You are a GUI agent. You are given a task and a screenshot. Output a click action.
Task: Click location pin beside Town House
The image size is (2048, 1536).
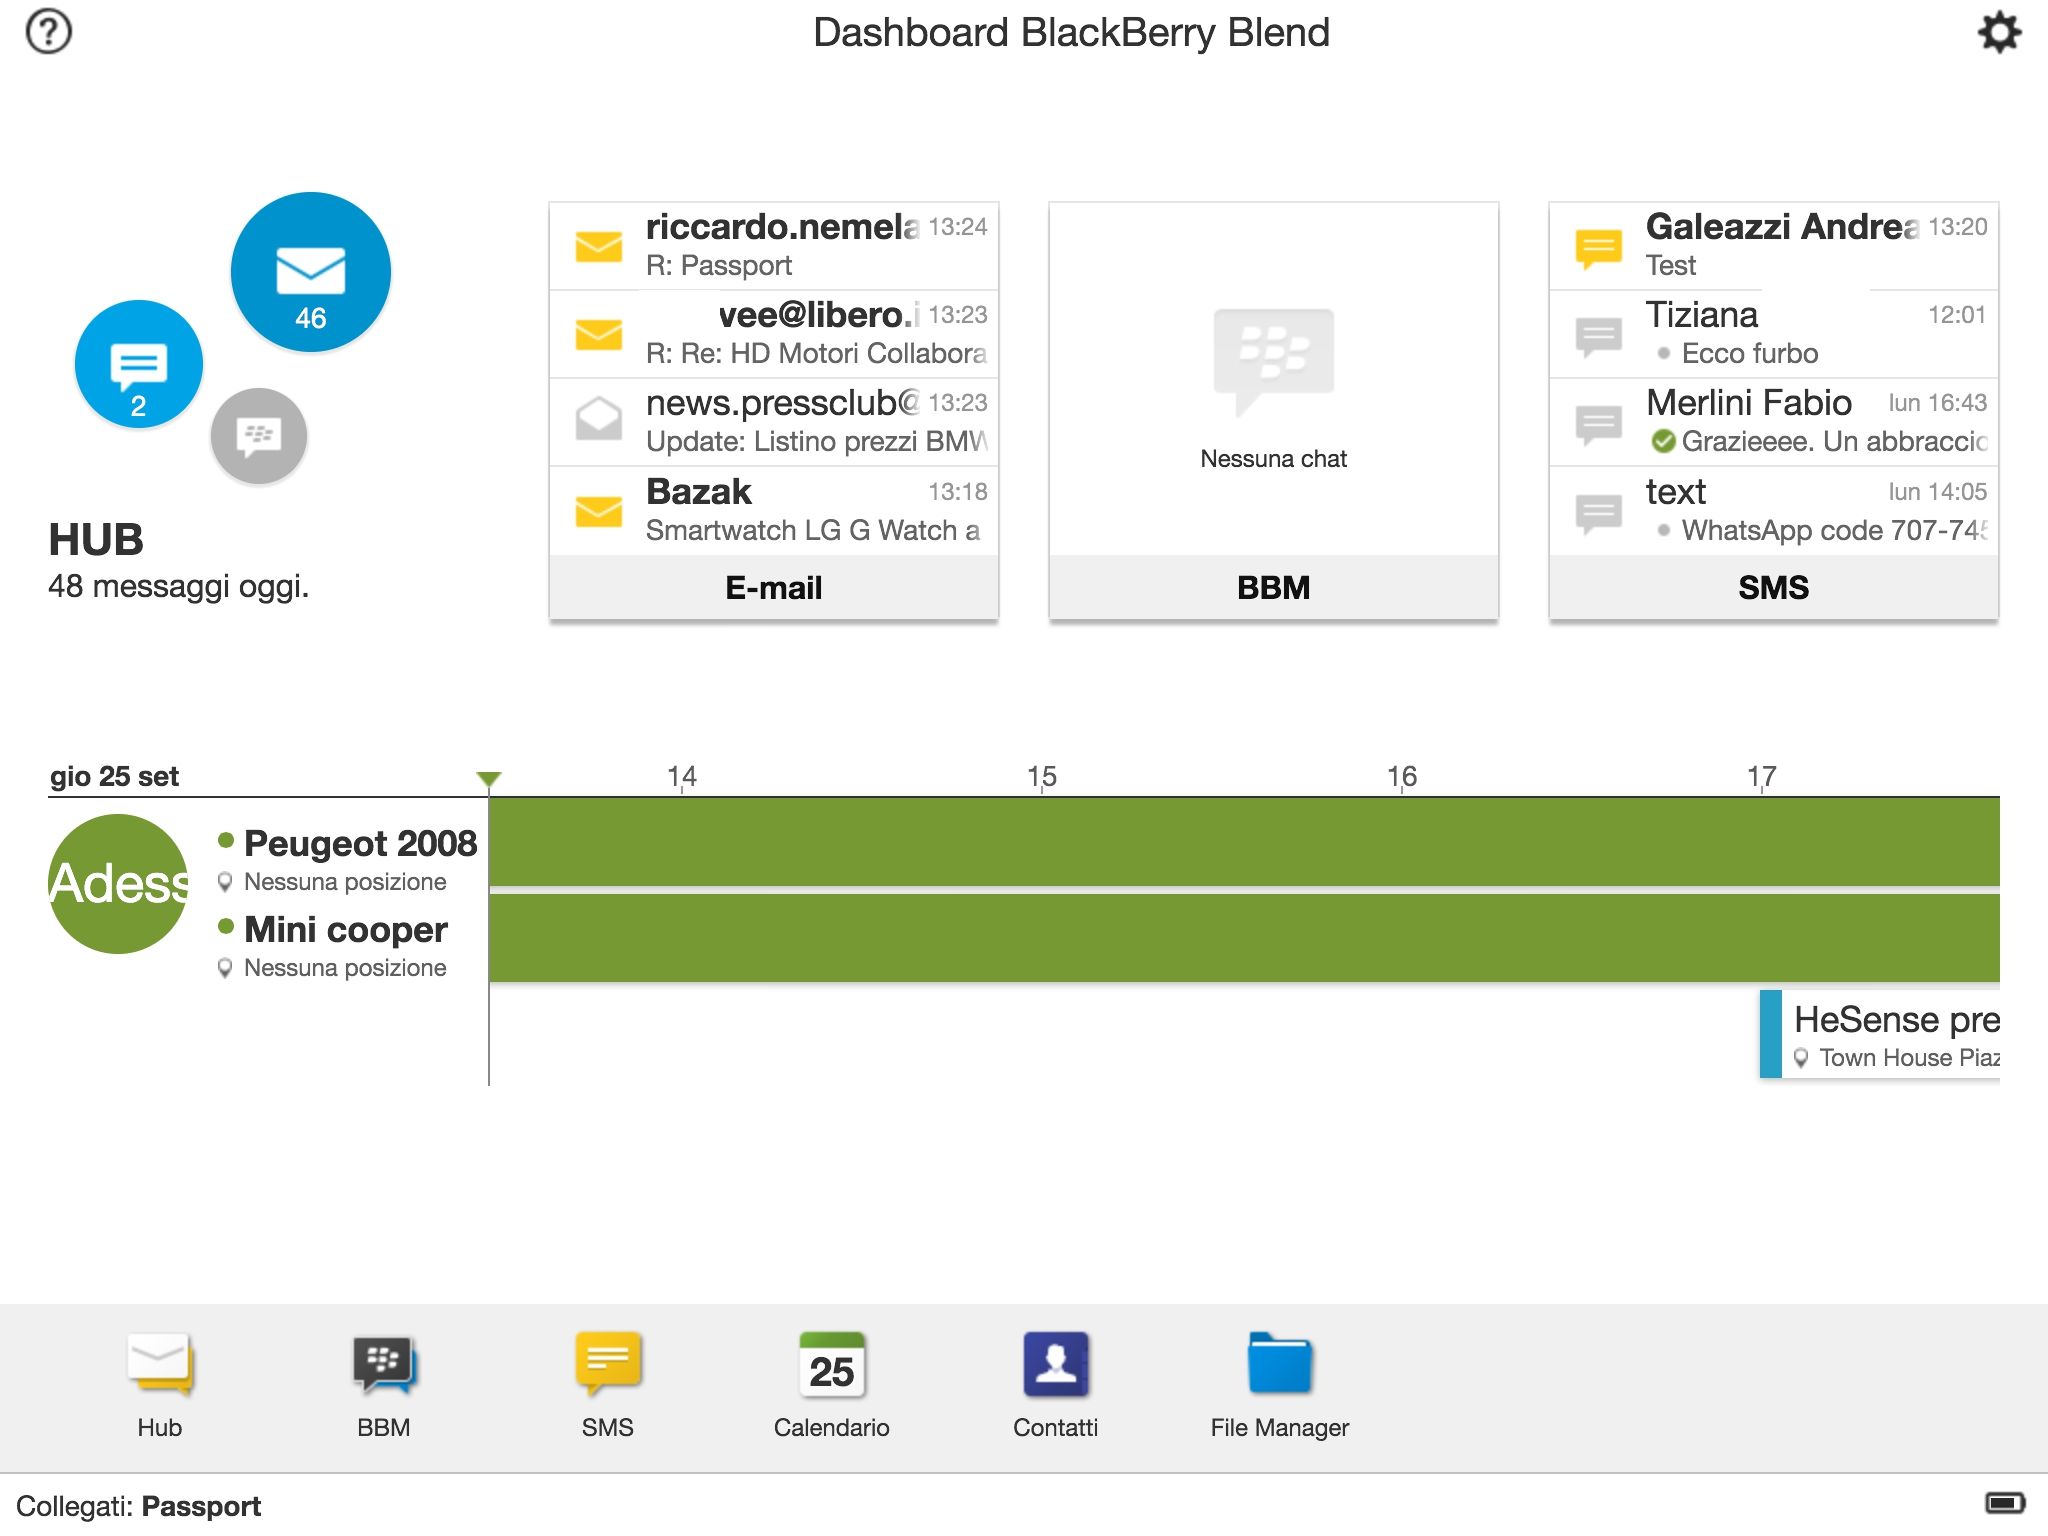click(1801, 1058)
